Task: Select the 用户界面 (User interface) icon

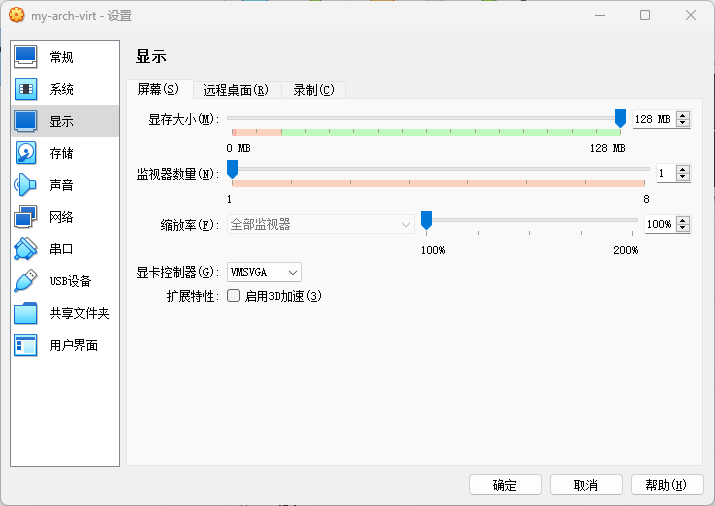Action: pyautogui.click(x=25, y=345)
